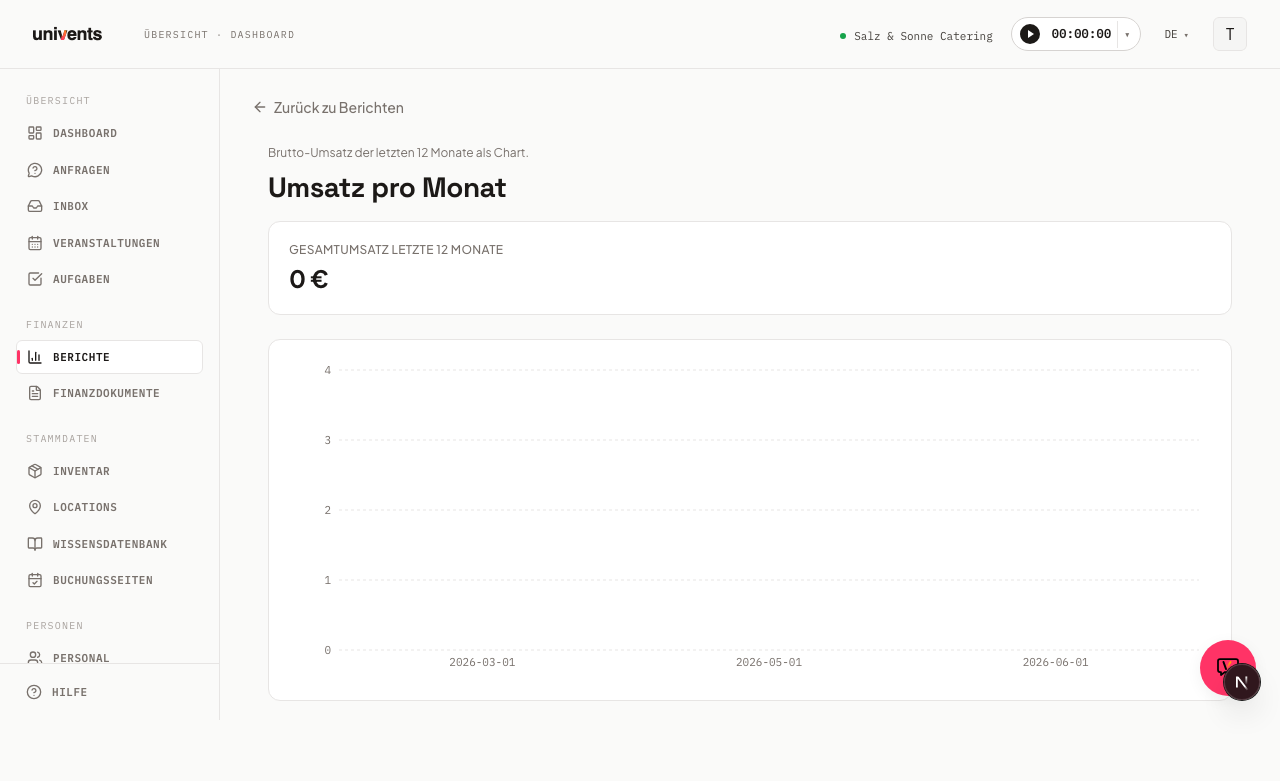Open the DE language dropdown

click(x=1177, y=34)
